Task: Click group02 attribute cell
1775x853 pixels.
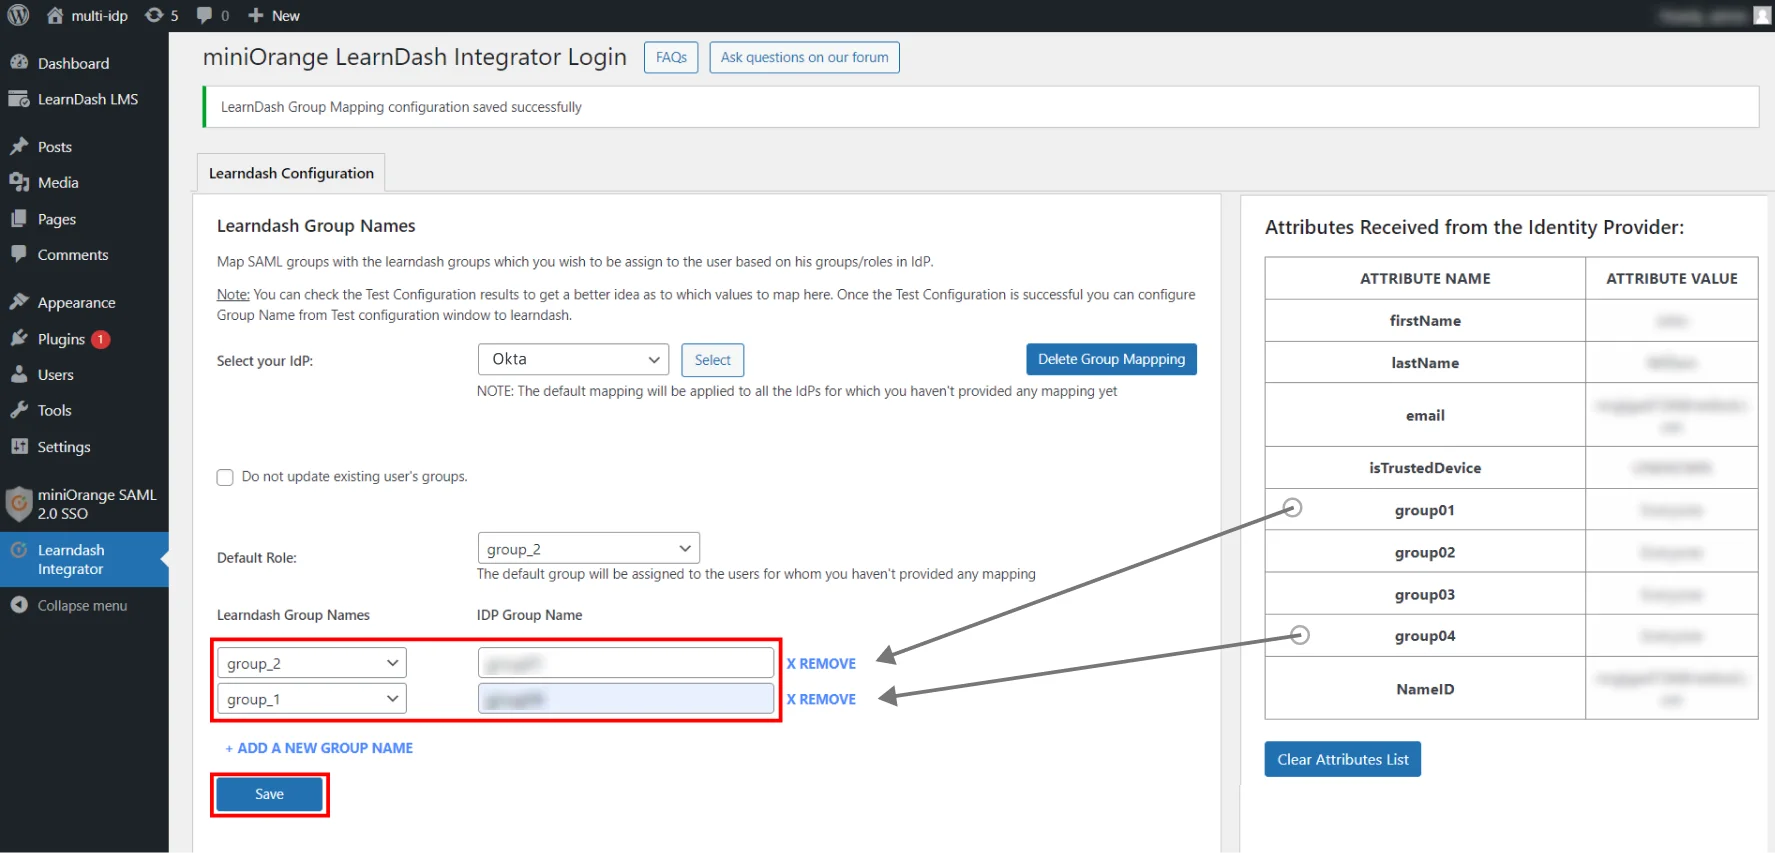Action: 1425,552
